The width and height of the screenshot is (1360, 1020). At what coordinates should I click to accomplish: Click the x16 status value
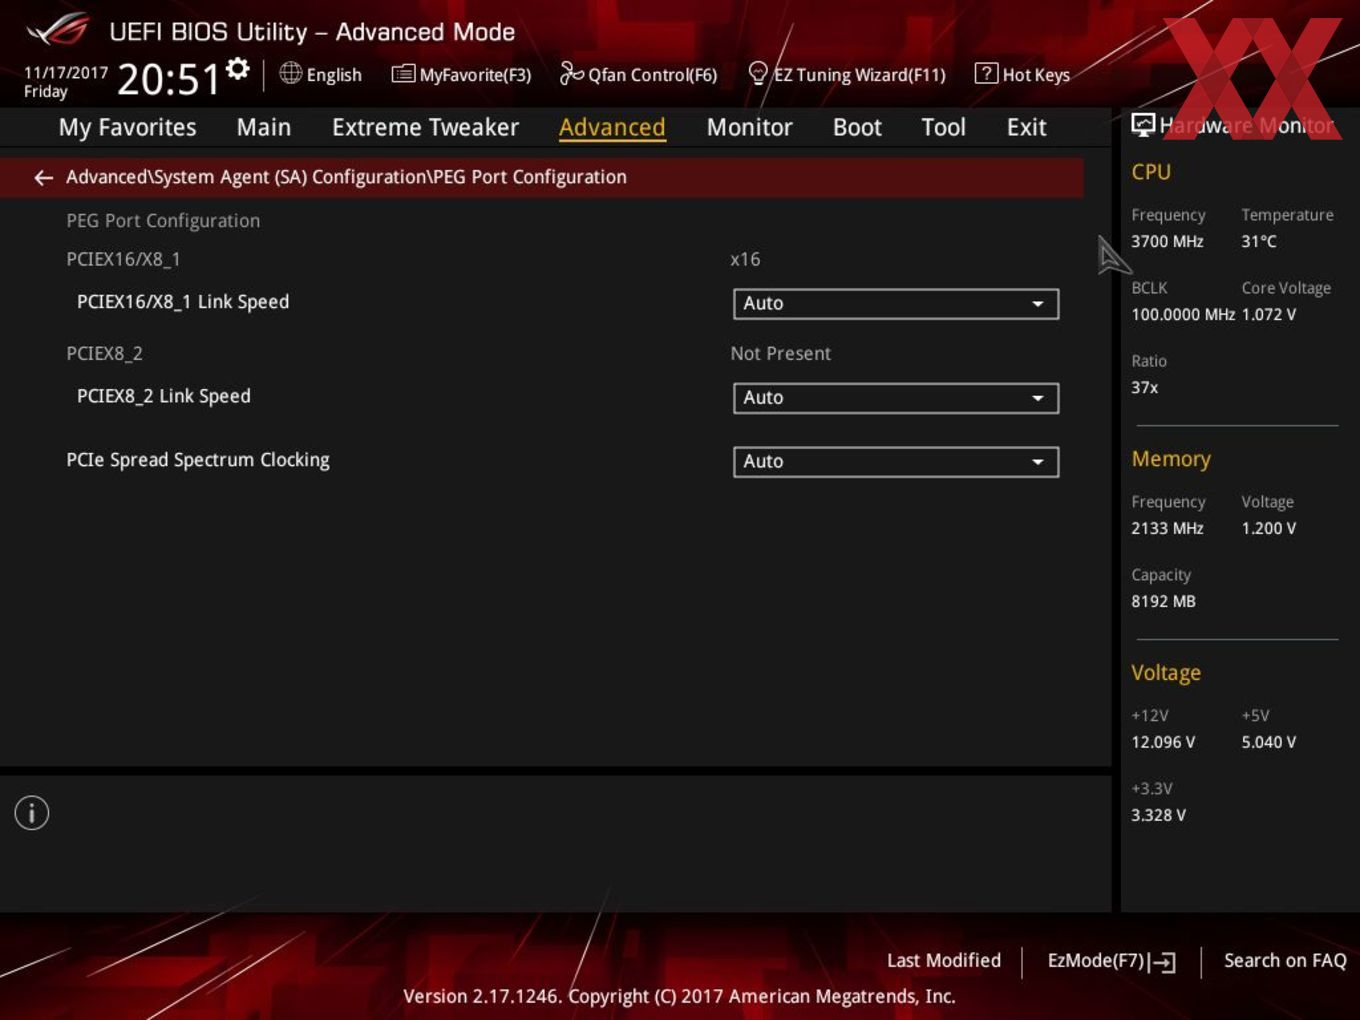tap(745, 259)
